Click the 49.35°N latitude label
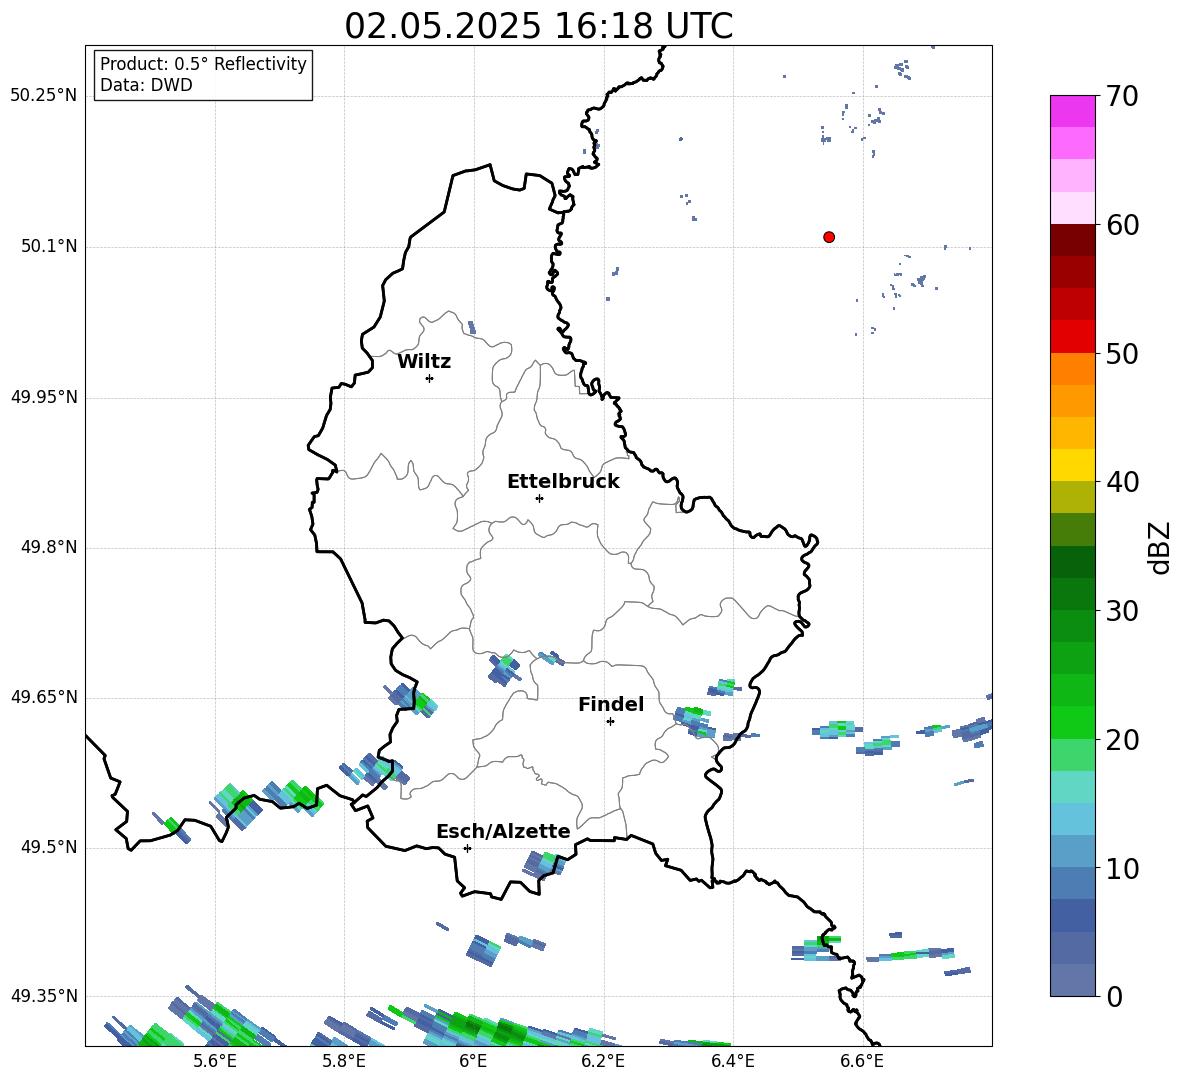 (x=43, y=996)
